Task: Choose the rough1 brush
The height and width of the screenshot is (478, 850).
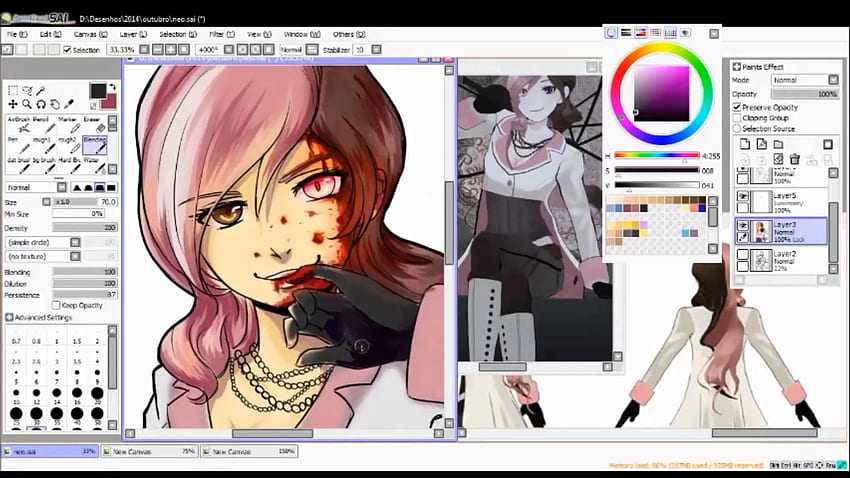Action: (44, 145)
